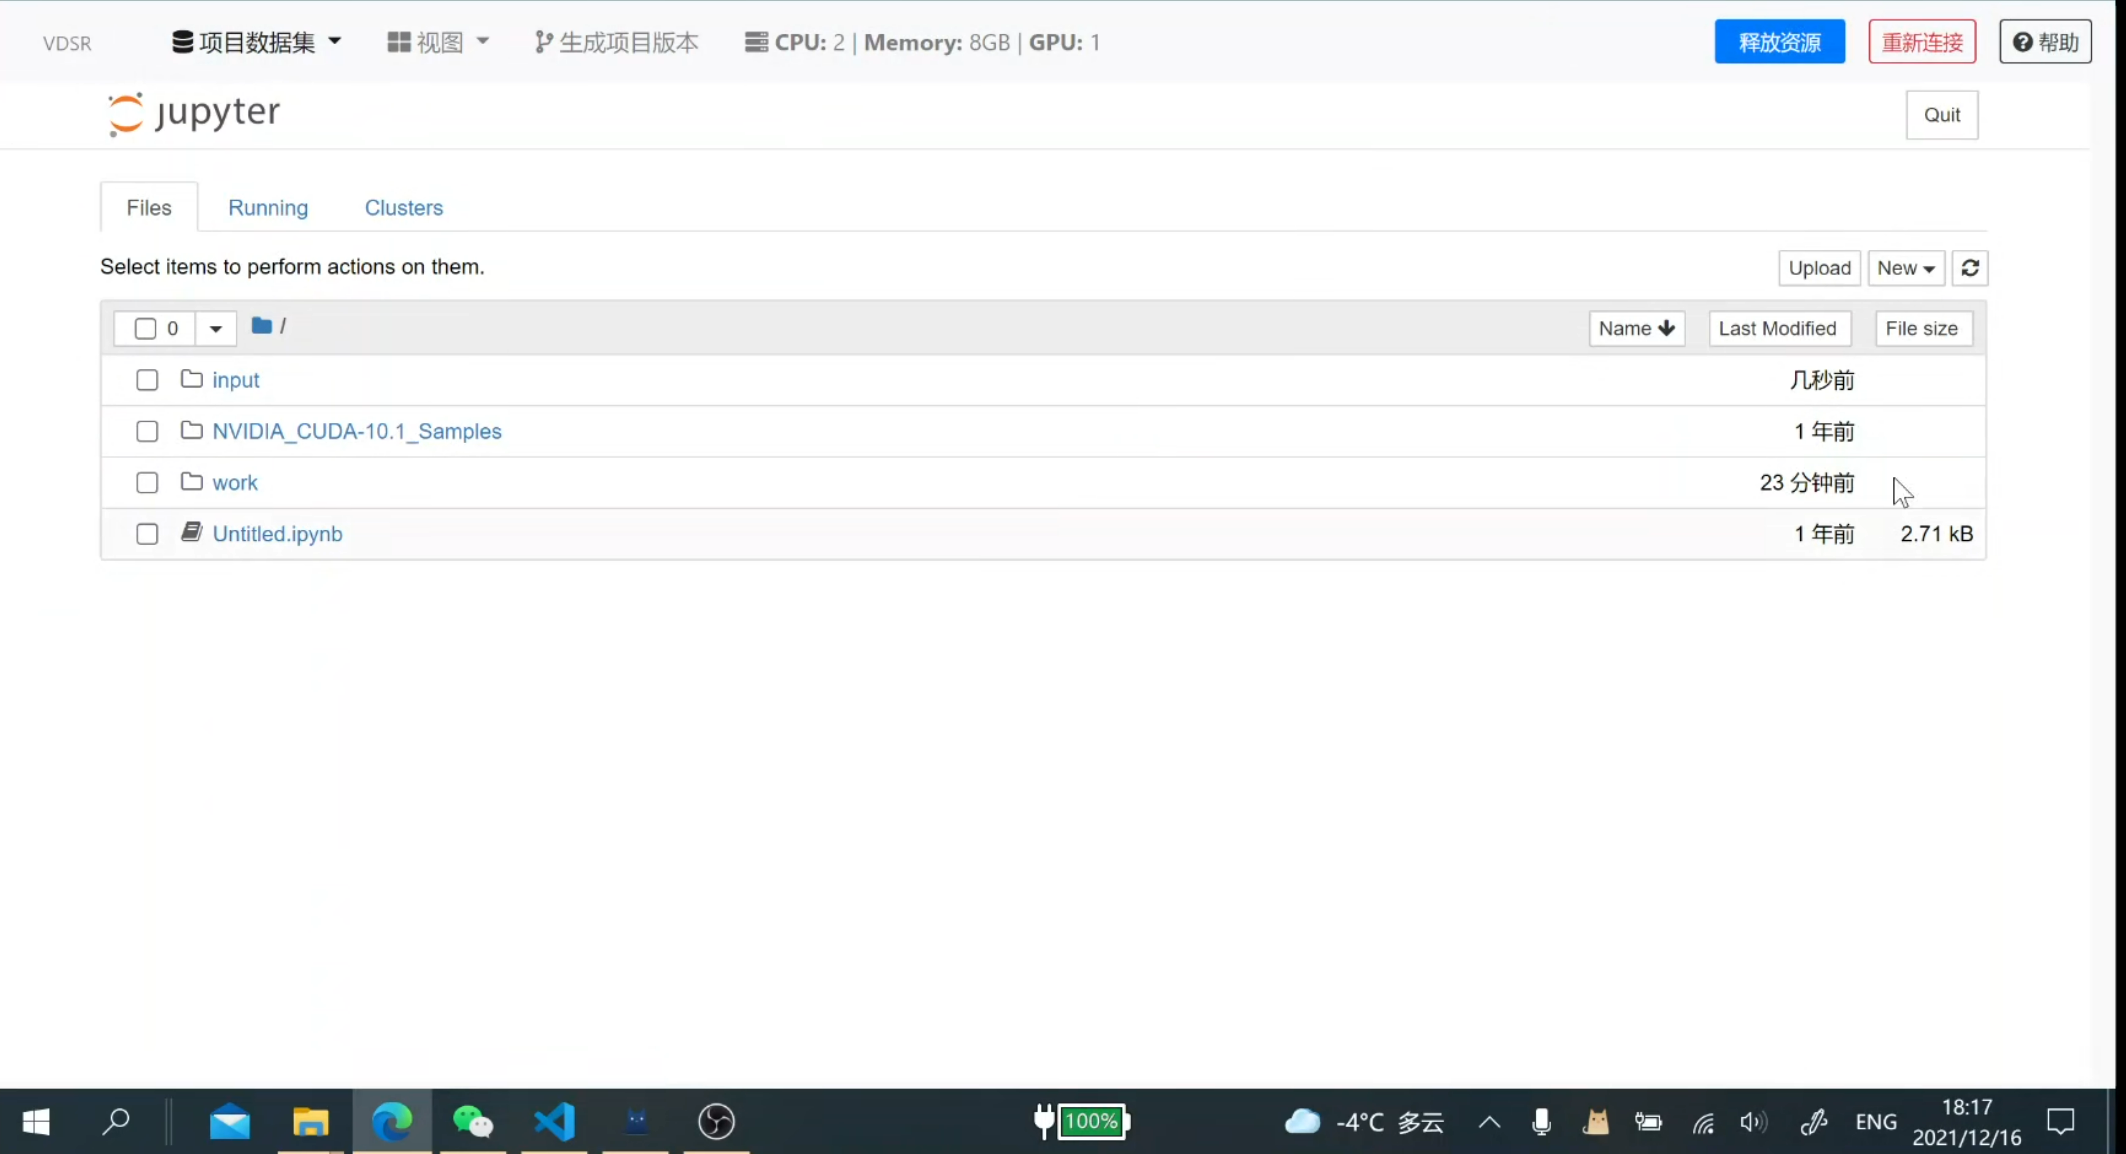Open the Mail app in taskbar
The height and width of the screenshot is (1154, 2126).
[230, 1121]
